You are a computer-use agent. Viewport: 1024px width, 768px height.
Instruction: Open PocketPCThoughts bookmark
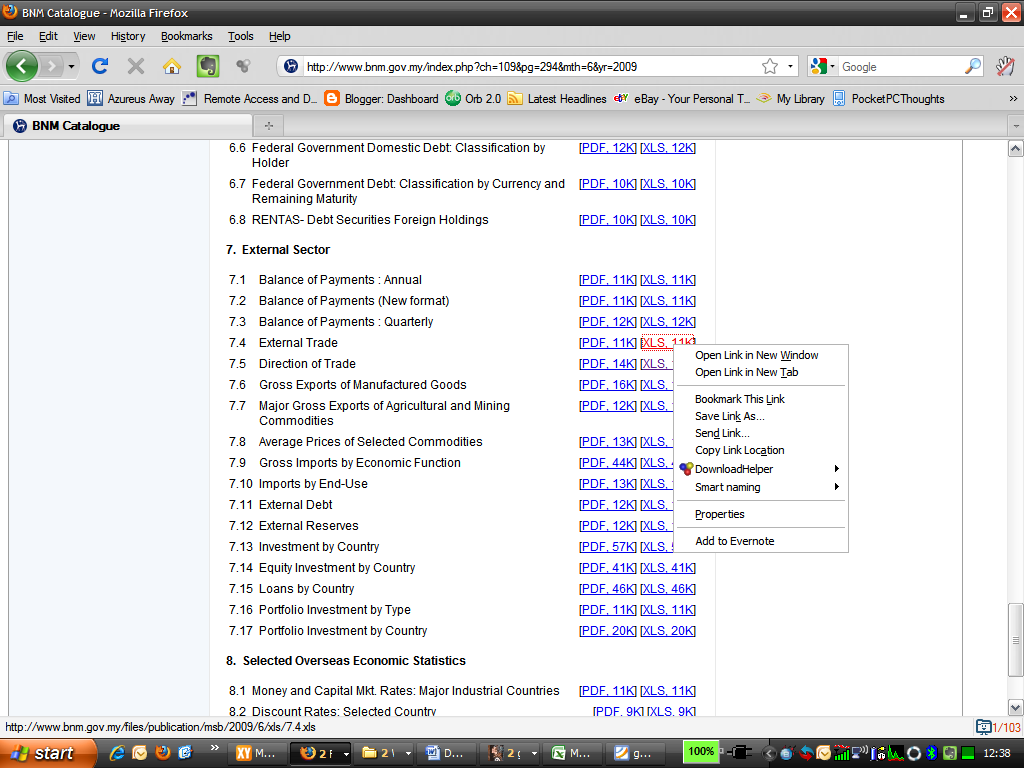tap(889, 99)
